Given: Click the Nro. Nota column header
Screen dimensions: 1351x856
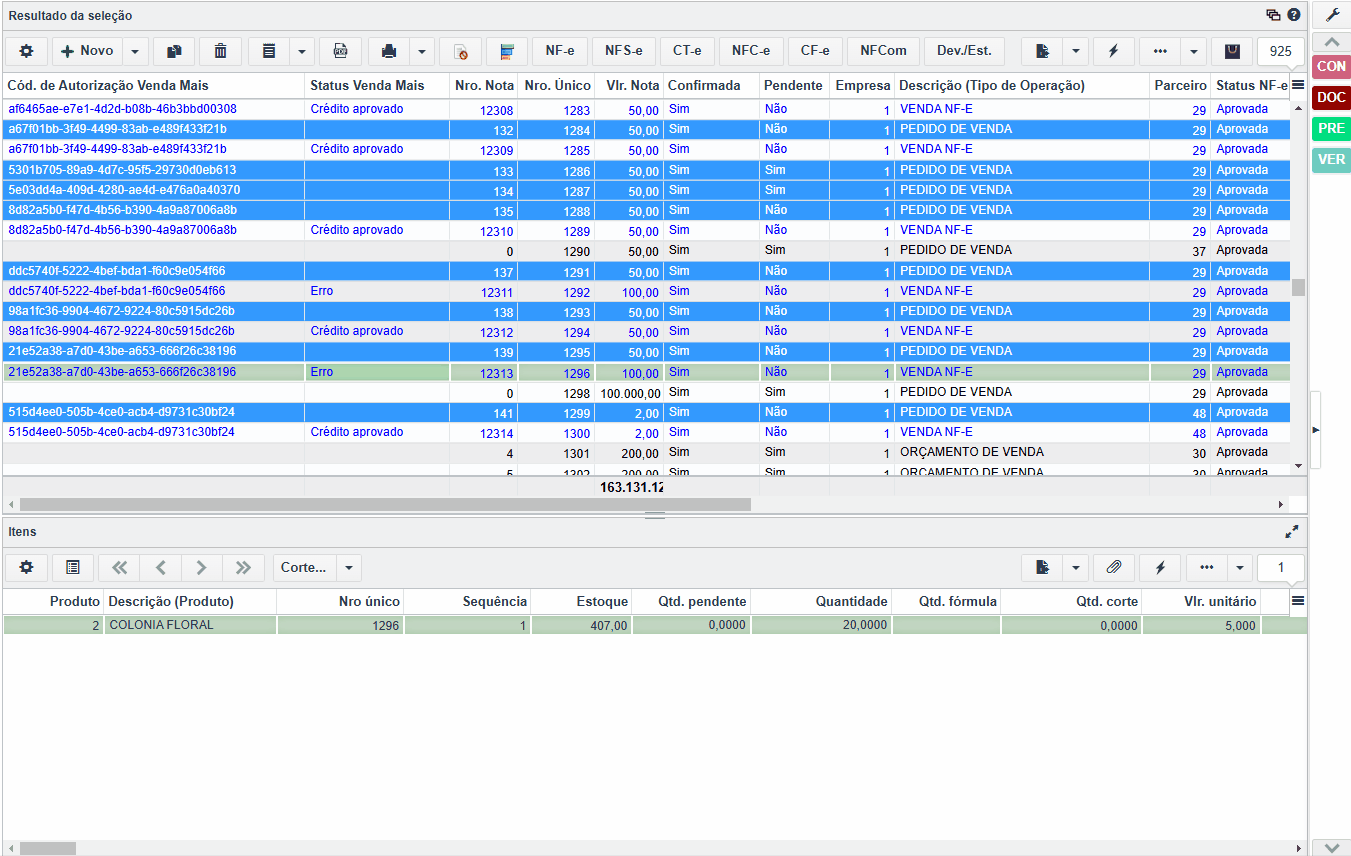Looking at the screenshot, I should tap(484, 86).
